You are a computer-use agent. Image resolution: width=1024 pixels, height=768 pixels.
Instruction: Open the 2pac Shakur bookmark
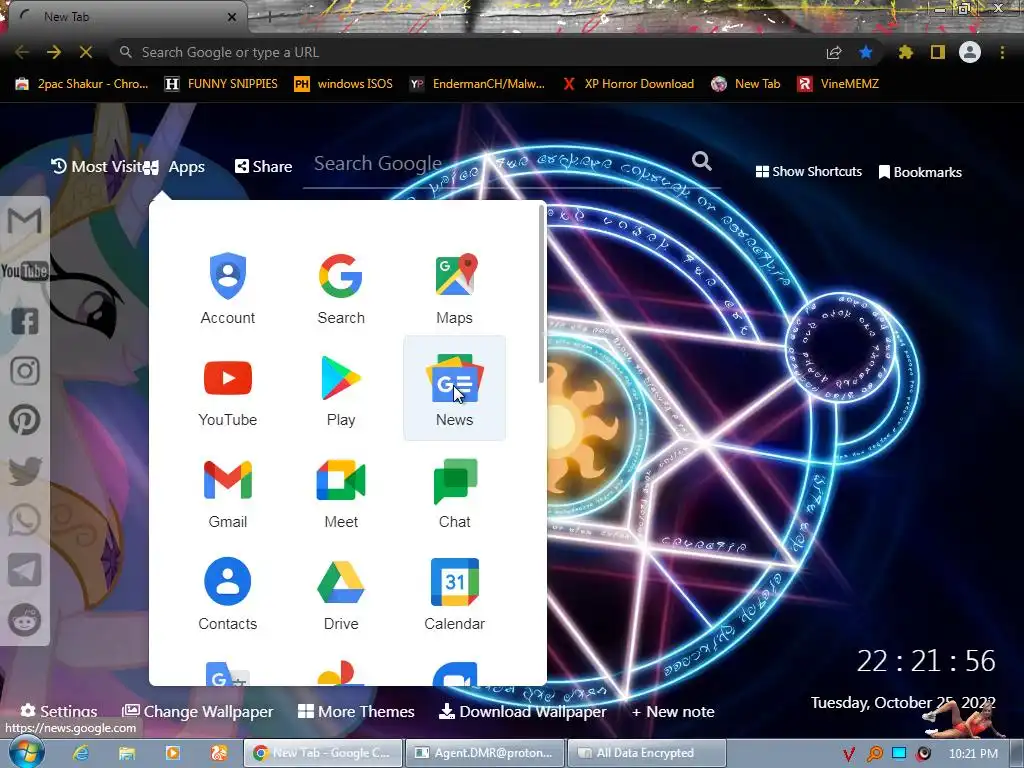[82, 84]
